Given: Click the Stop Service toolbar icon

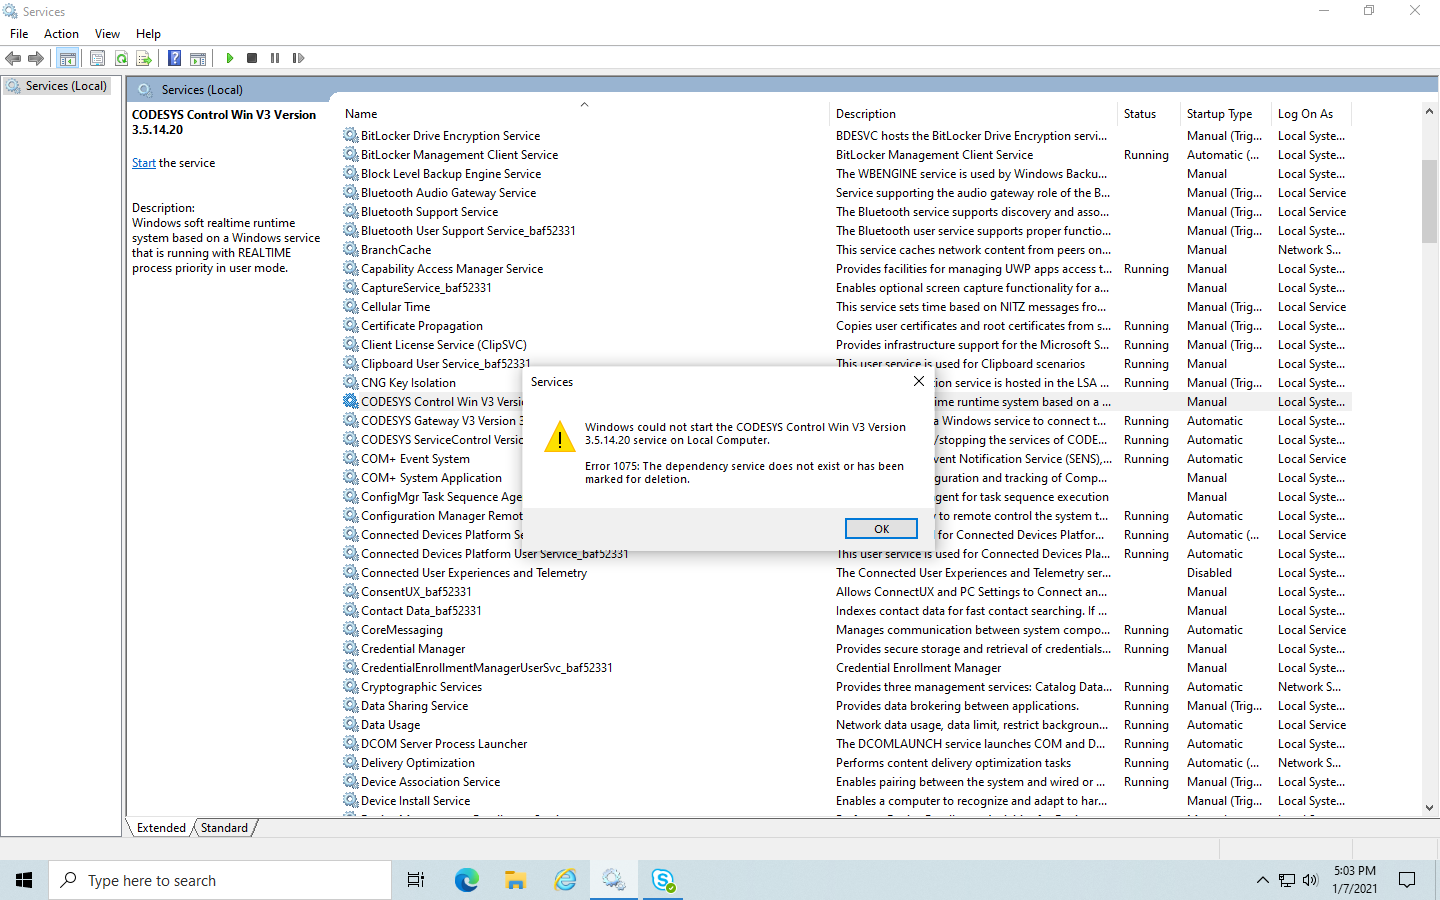Looking at the screenshot, I should point(252,58).
